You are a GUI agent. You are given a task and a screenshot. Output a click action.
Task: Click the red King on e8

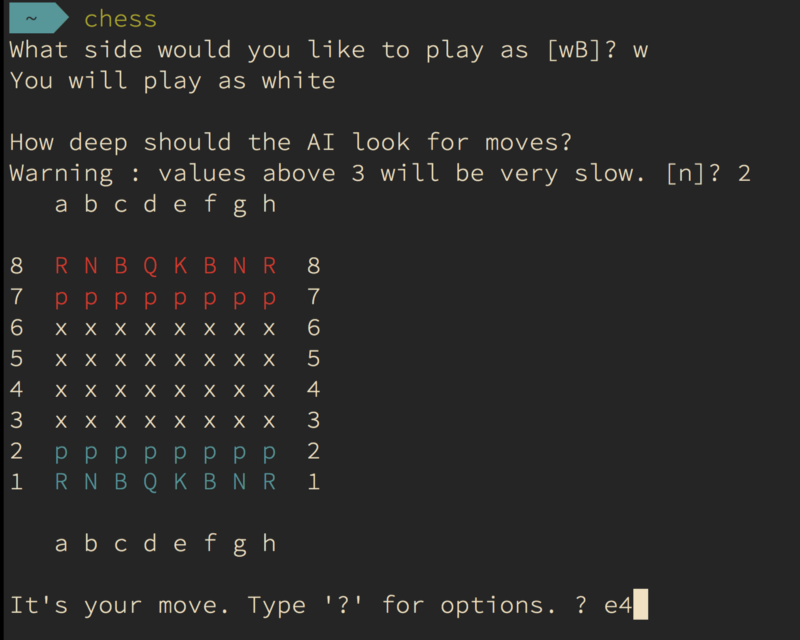[x=180, y=266]
